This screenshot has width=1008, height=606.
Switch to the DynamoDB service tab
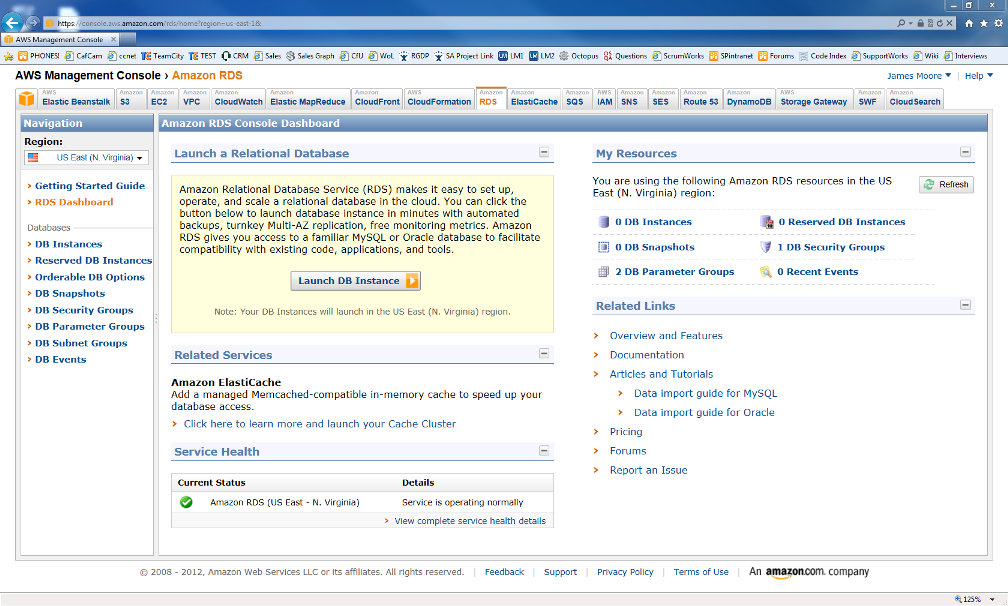[x=749, y=99]
